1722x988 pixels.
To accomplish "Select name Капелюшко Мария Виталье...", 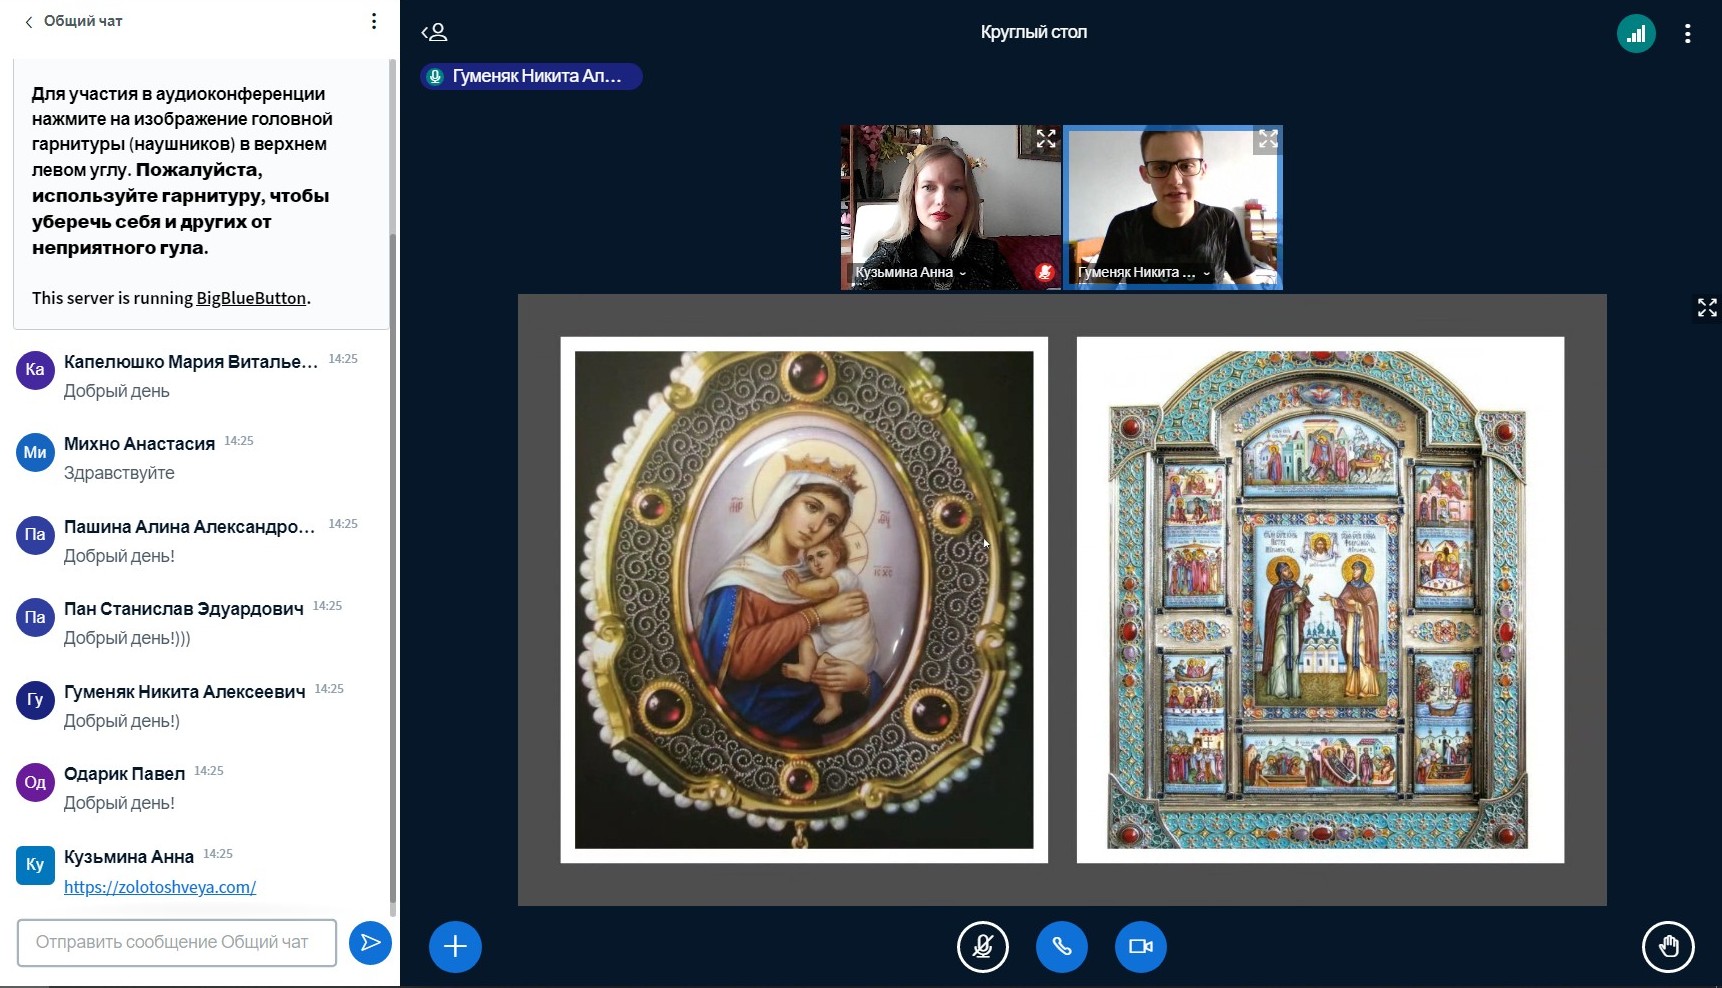I will [191, 362].
